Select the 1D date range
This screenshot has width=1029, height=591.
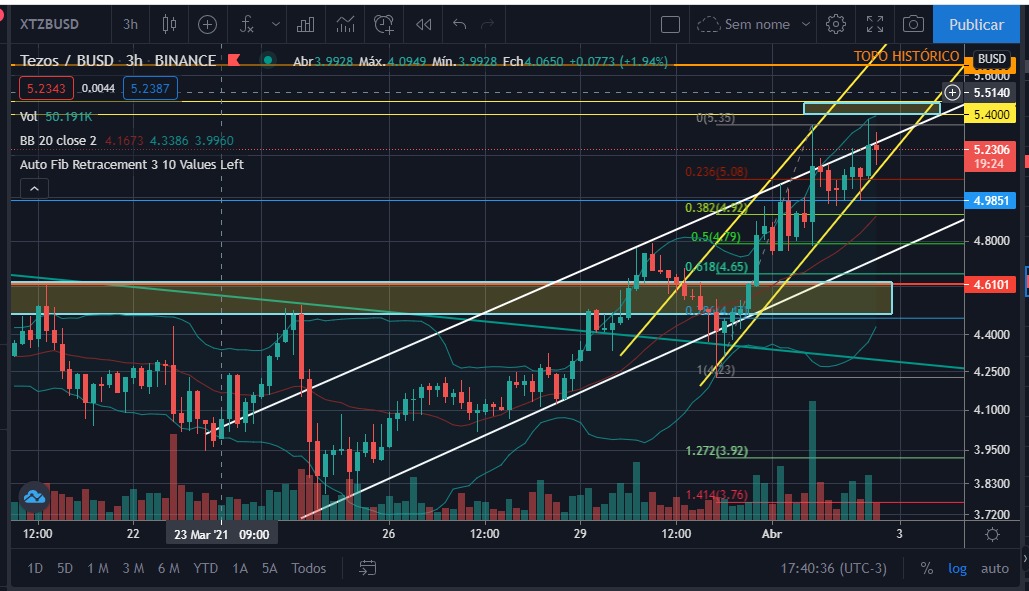click(x=35, y=568)
